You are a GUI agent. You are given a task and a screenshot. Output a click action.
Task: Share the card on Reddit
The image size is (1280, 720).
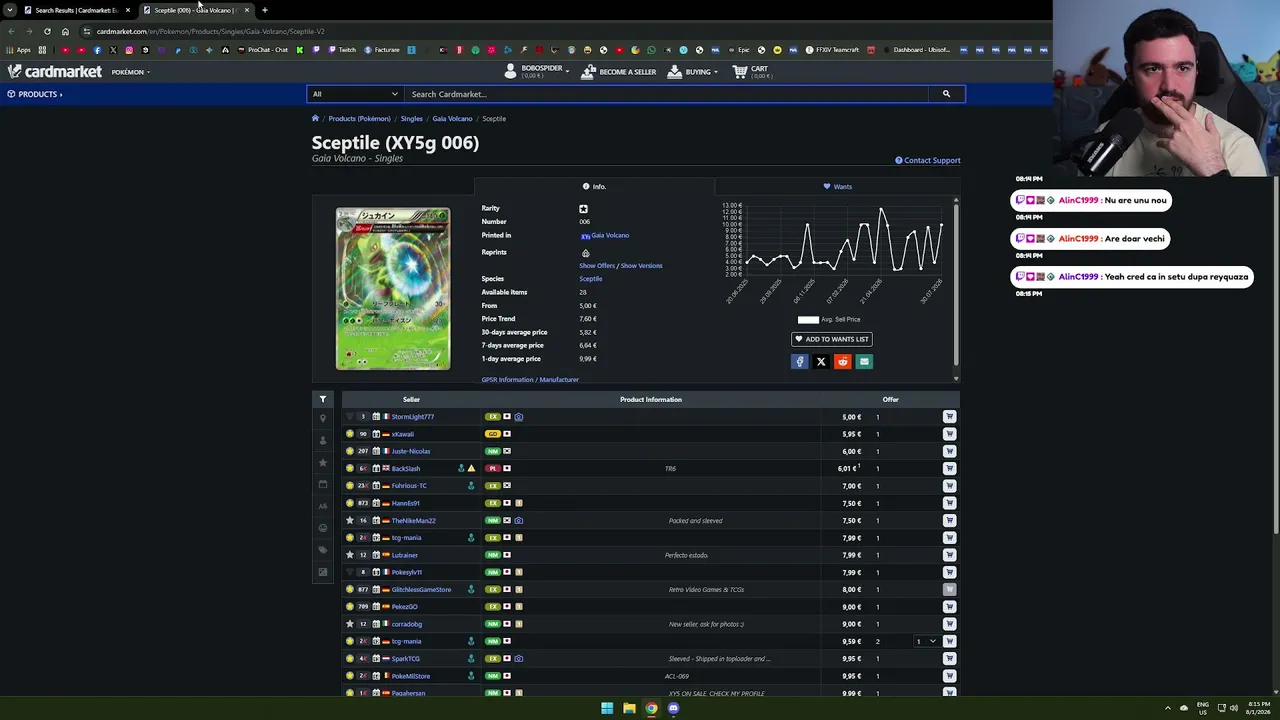click(x=842, y=362)
